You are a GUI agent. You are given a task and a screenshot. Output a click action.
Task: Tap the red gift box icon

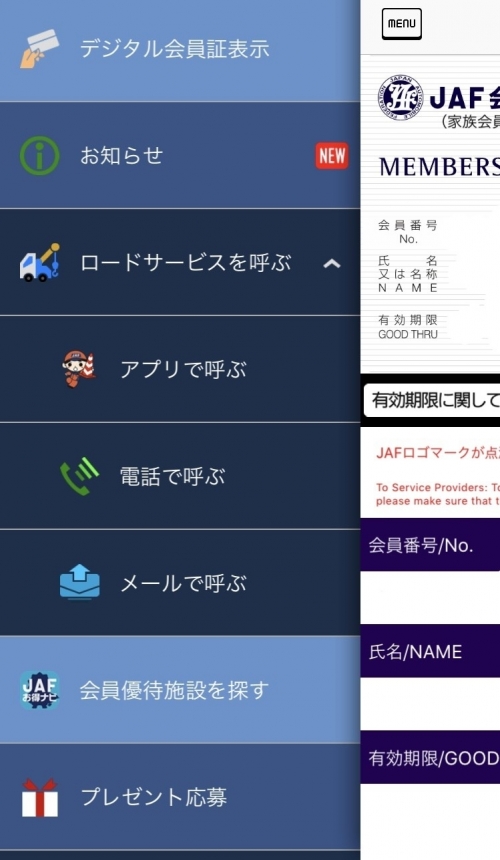(x=39, y=797)
